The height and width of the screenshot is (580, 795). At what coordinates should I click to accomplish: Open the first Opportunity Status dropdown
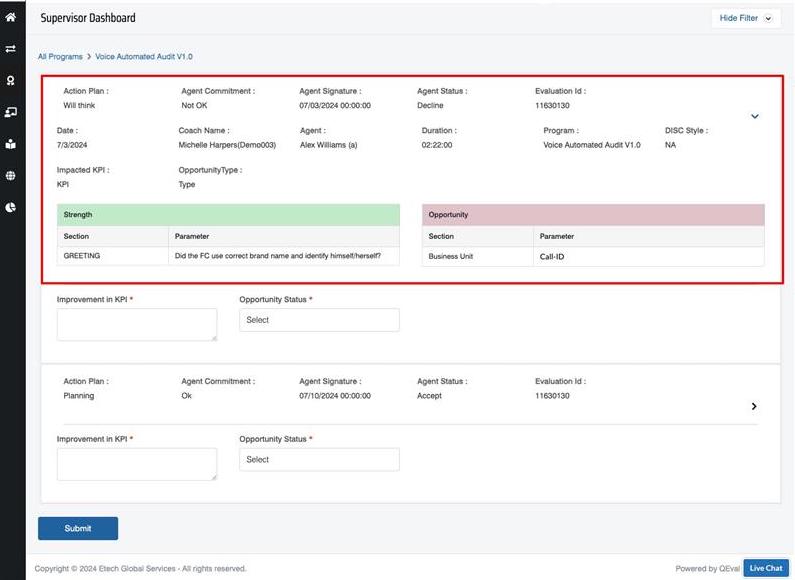(x=319, y=320)
